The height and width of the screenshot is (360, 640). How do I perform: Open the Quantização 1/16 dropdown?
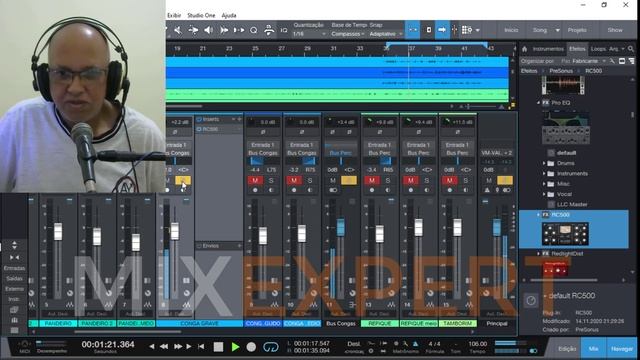(x=309, y=34)
